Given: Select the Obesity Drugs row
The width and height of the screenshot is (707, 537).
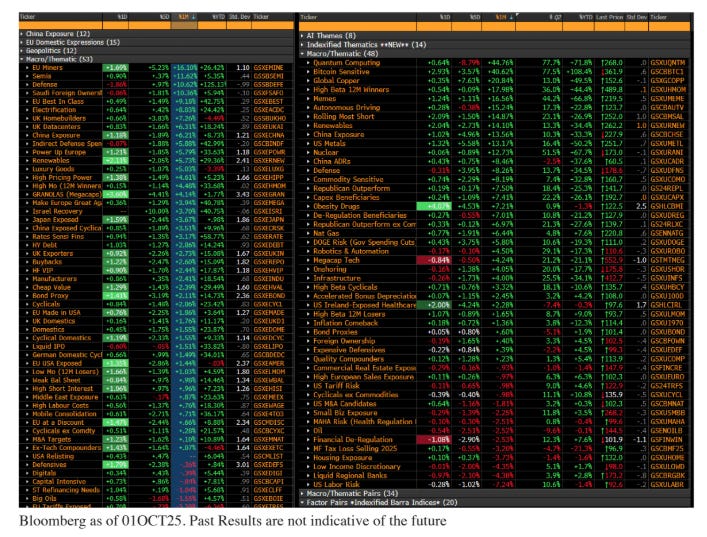Looking at the screenshot, I should (495, 207).
